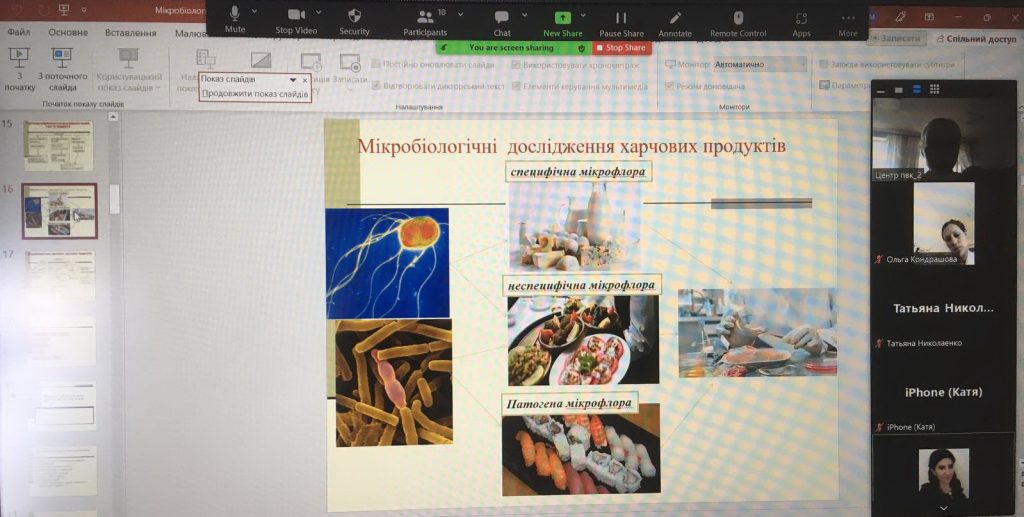
Task: Mute the microphone in Zoom toolbar
Action: point(235,17)
